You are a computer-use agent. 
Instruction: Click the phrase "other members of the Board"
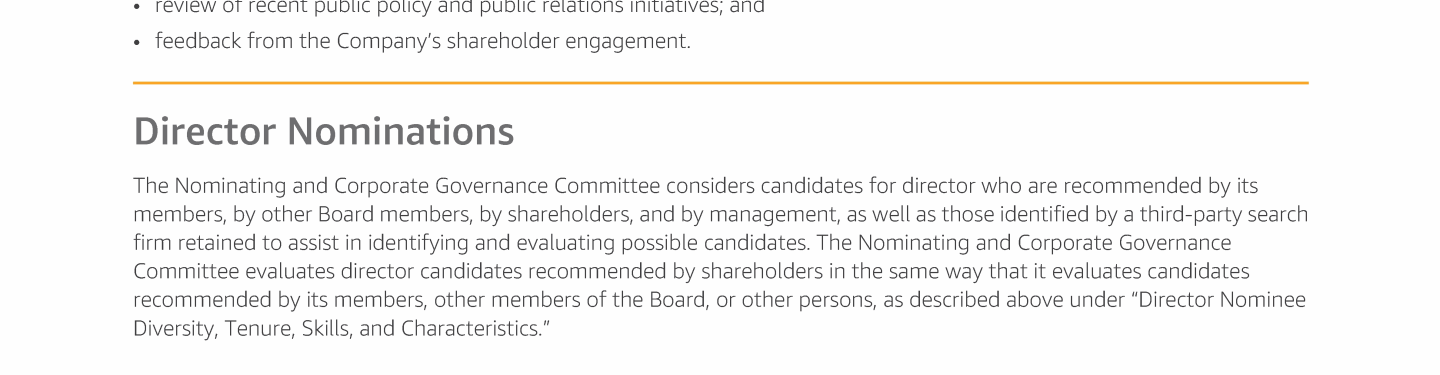pos(572,300)
